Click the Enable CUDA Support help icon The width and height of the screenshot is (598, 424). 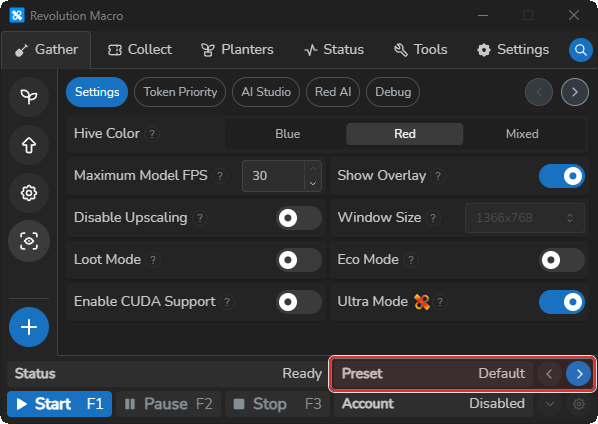coord(227,302)
